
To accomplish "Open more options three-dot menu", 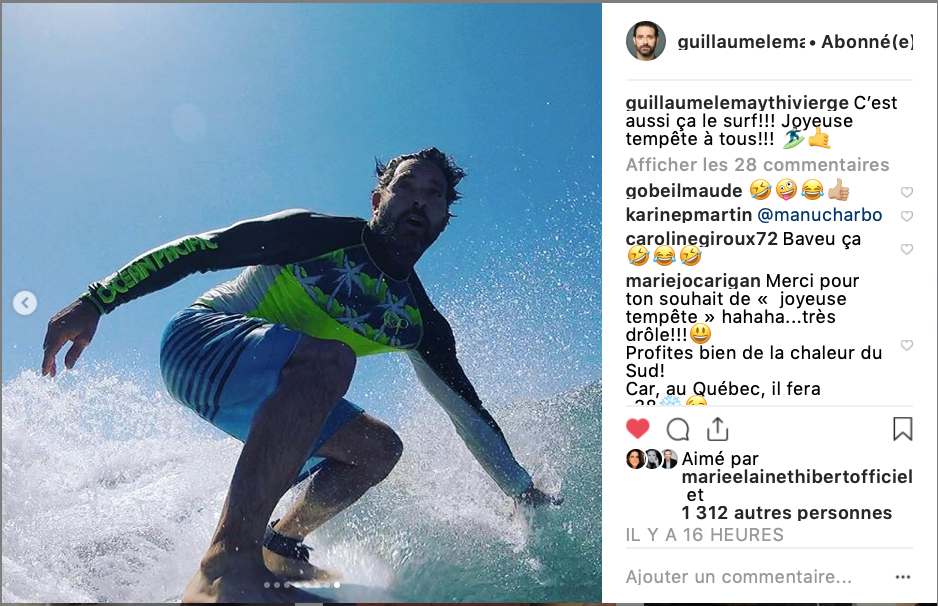I will tap(903, 577).
